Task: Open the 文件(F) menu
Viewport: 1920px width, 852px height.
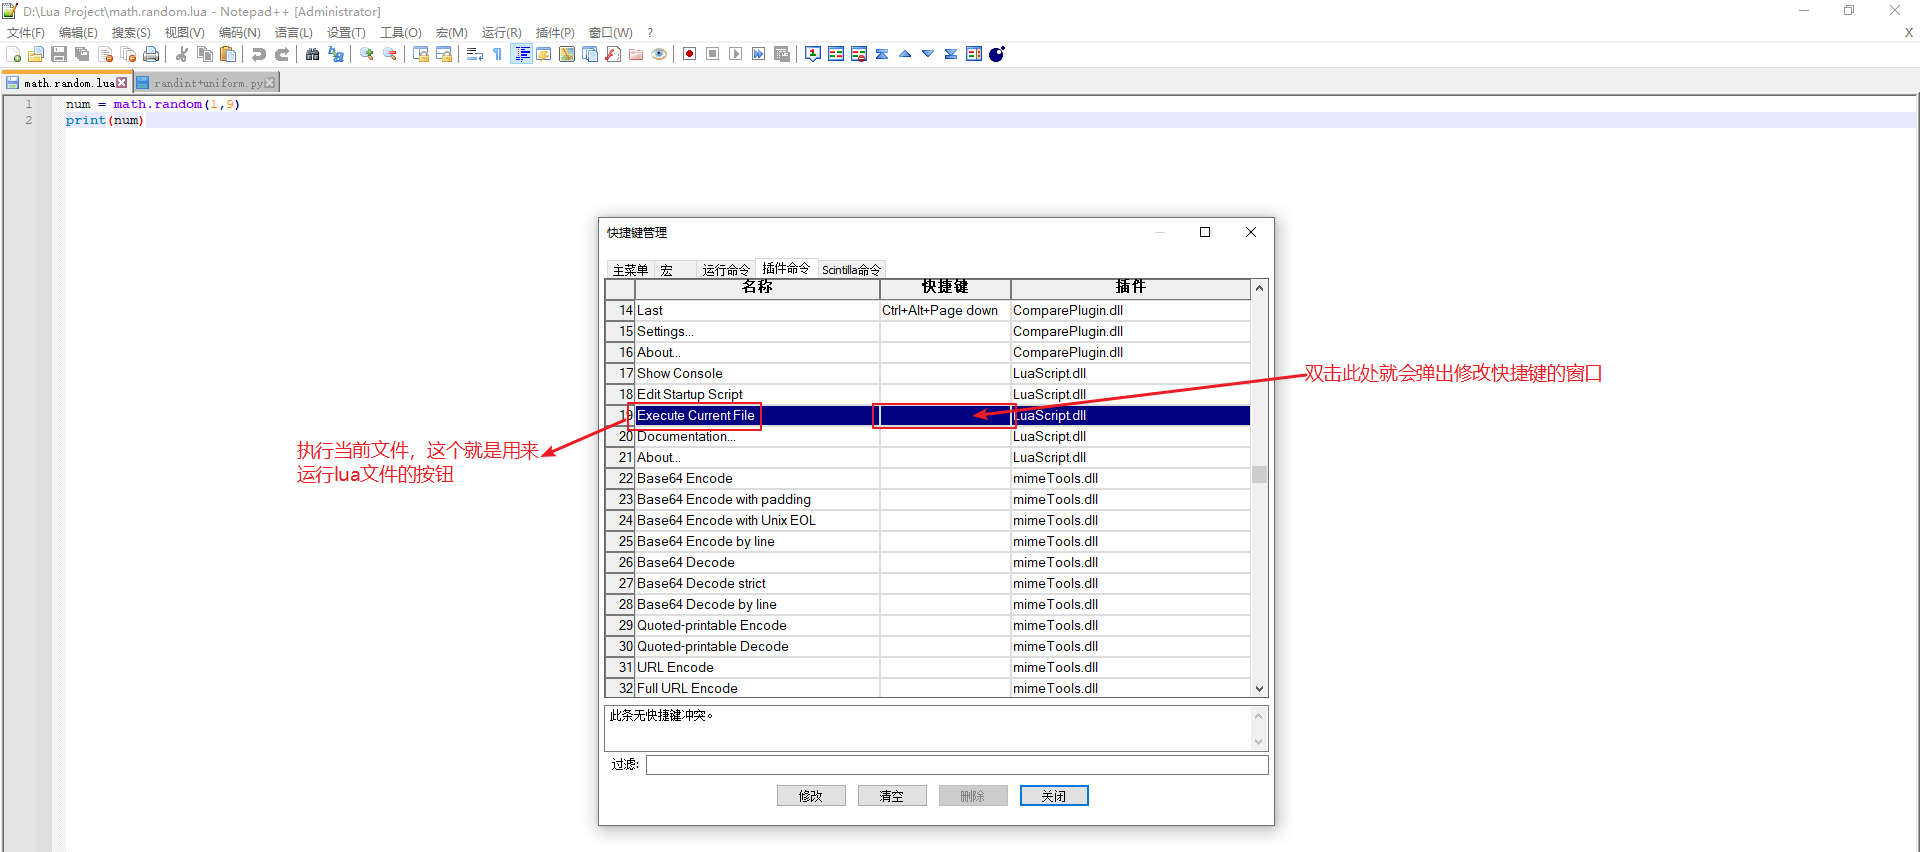Action: click(x=26, y=33)
